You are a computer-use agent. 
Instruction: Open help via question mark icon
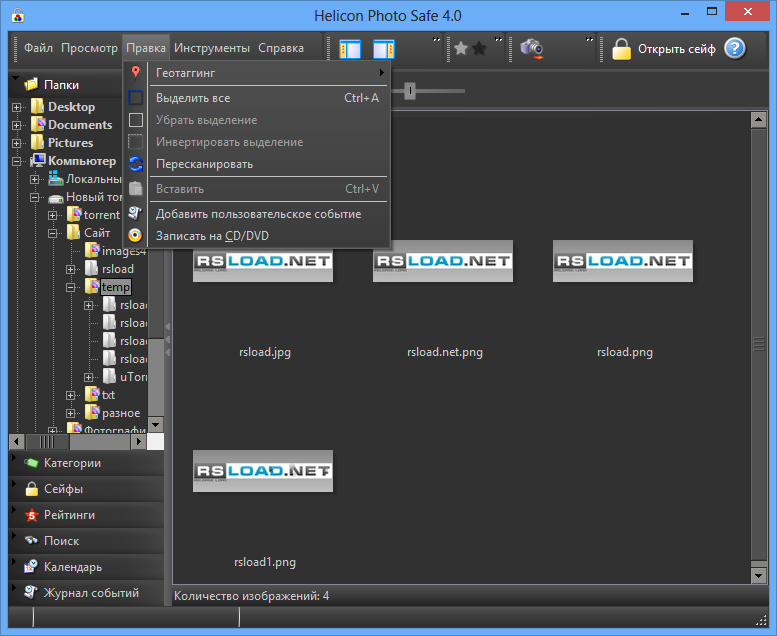[734, 49]
